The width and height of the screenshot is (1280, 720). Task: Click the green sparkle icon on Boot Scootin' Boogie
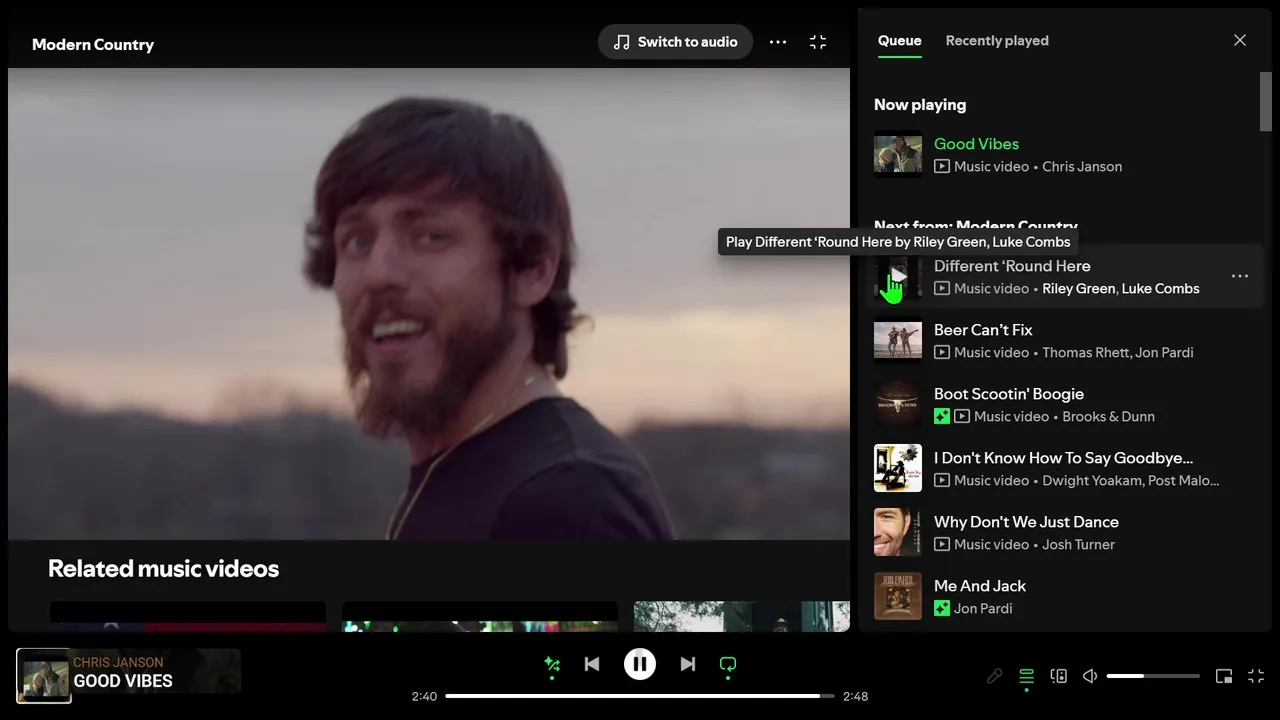[942, 416]
